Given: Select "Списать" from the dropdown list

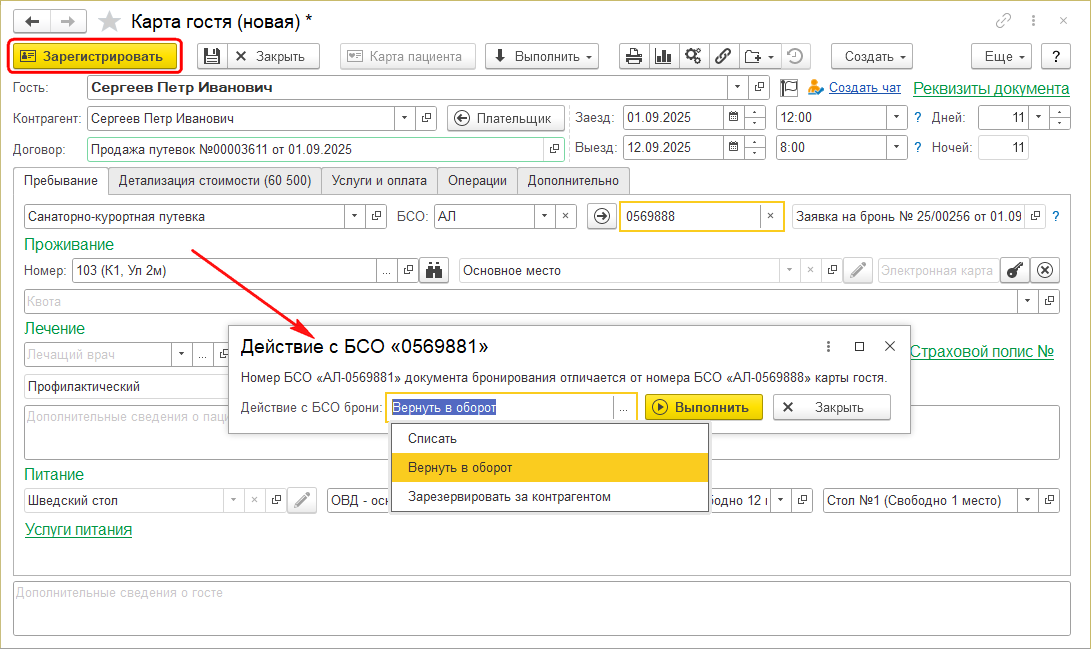Looking at the screenshot, I should pyautogui.click(x=432, y=439).
